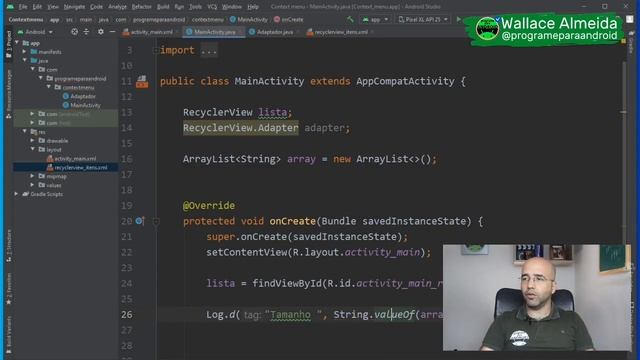Run the app with the green play icon
The height and width of the screenshot is (360, 640).
pyautogui.click(x=458, y=19)
